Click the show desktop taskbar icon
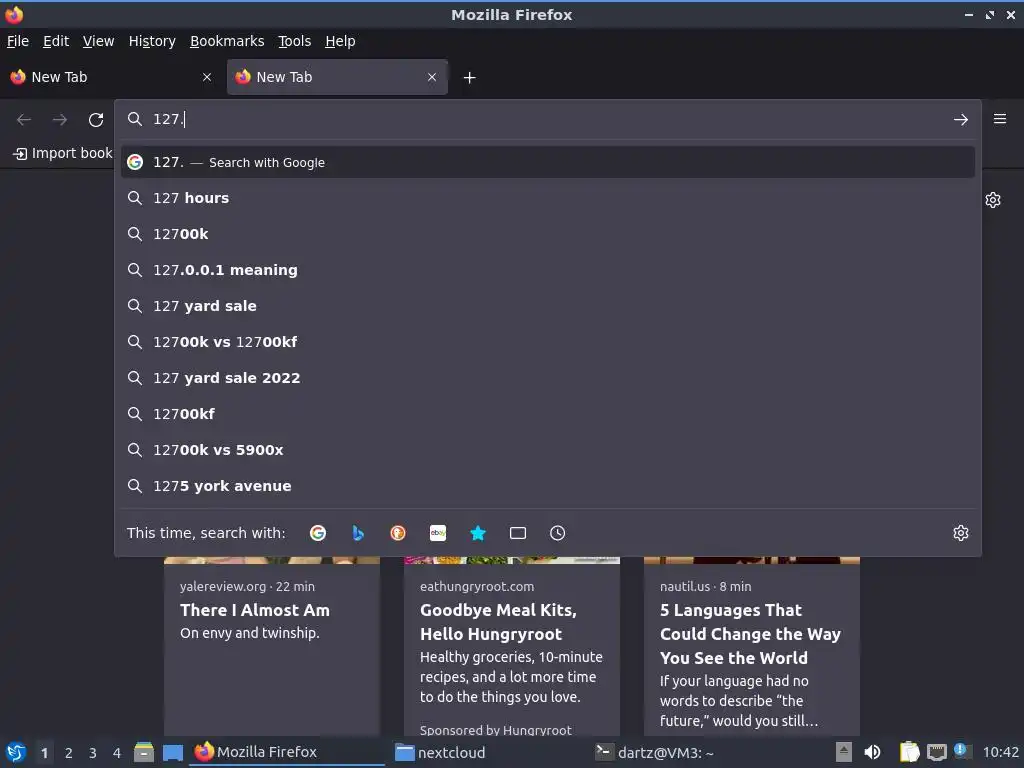This screenshot has width=1024, height=768. (172, 752)
